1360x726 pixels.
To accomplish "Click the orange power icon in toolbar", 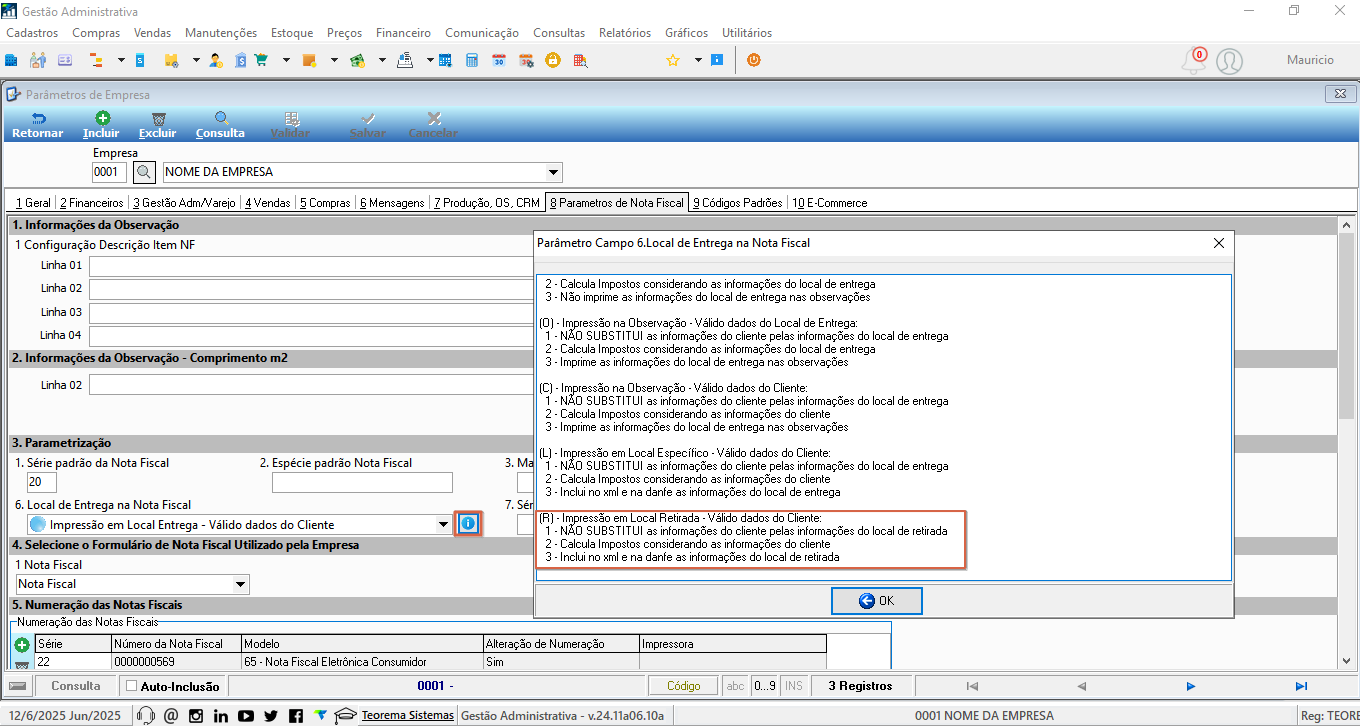I will point(754,60).
